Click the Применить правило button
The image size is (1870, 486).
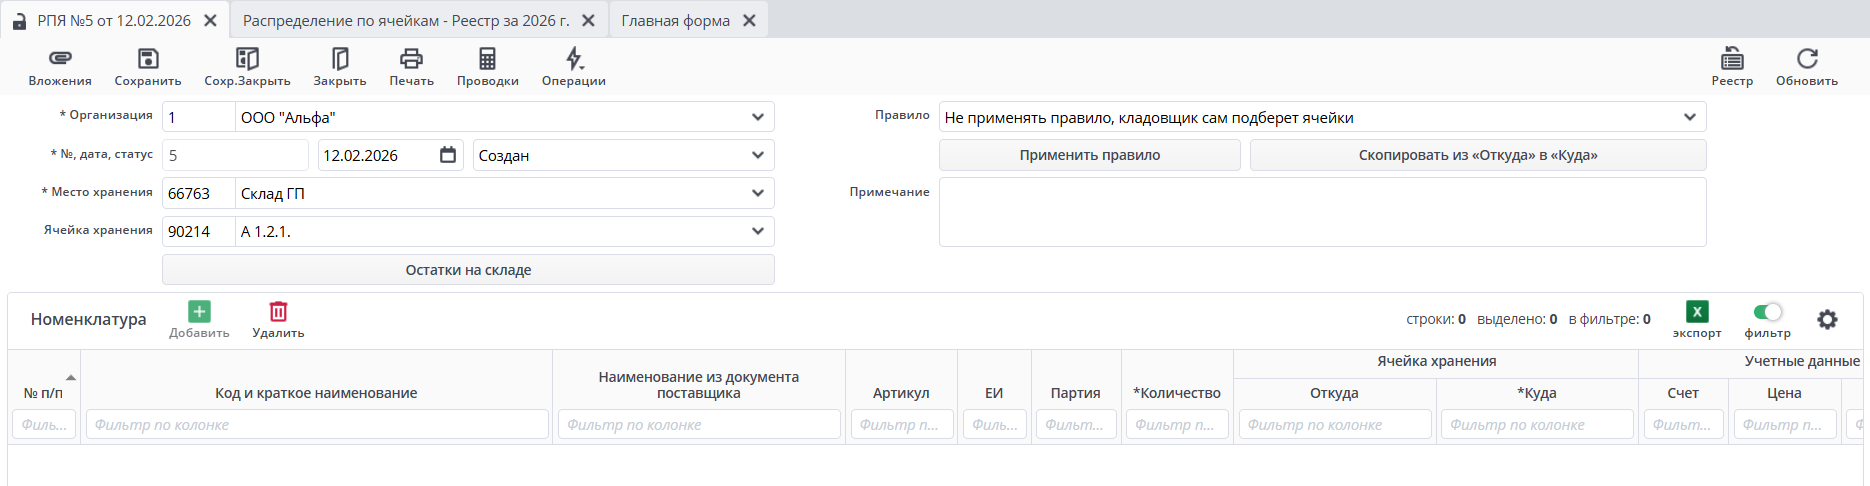tap(1089, 155)
